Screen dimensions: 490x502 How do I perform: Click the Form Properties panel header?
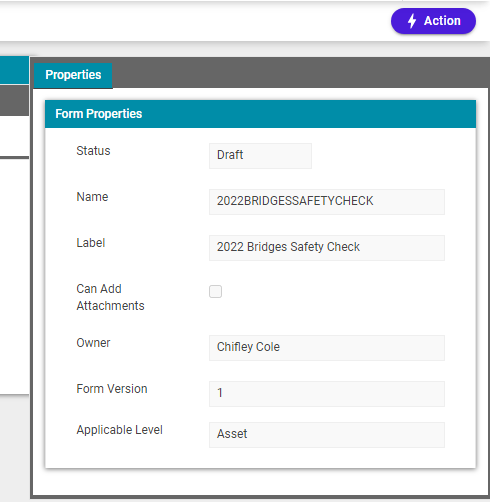pyautogui.click(x=260, y=114)
